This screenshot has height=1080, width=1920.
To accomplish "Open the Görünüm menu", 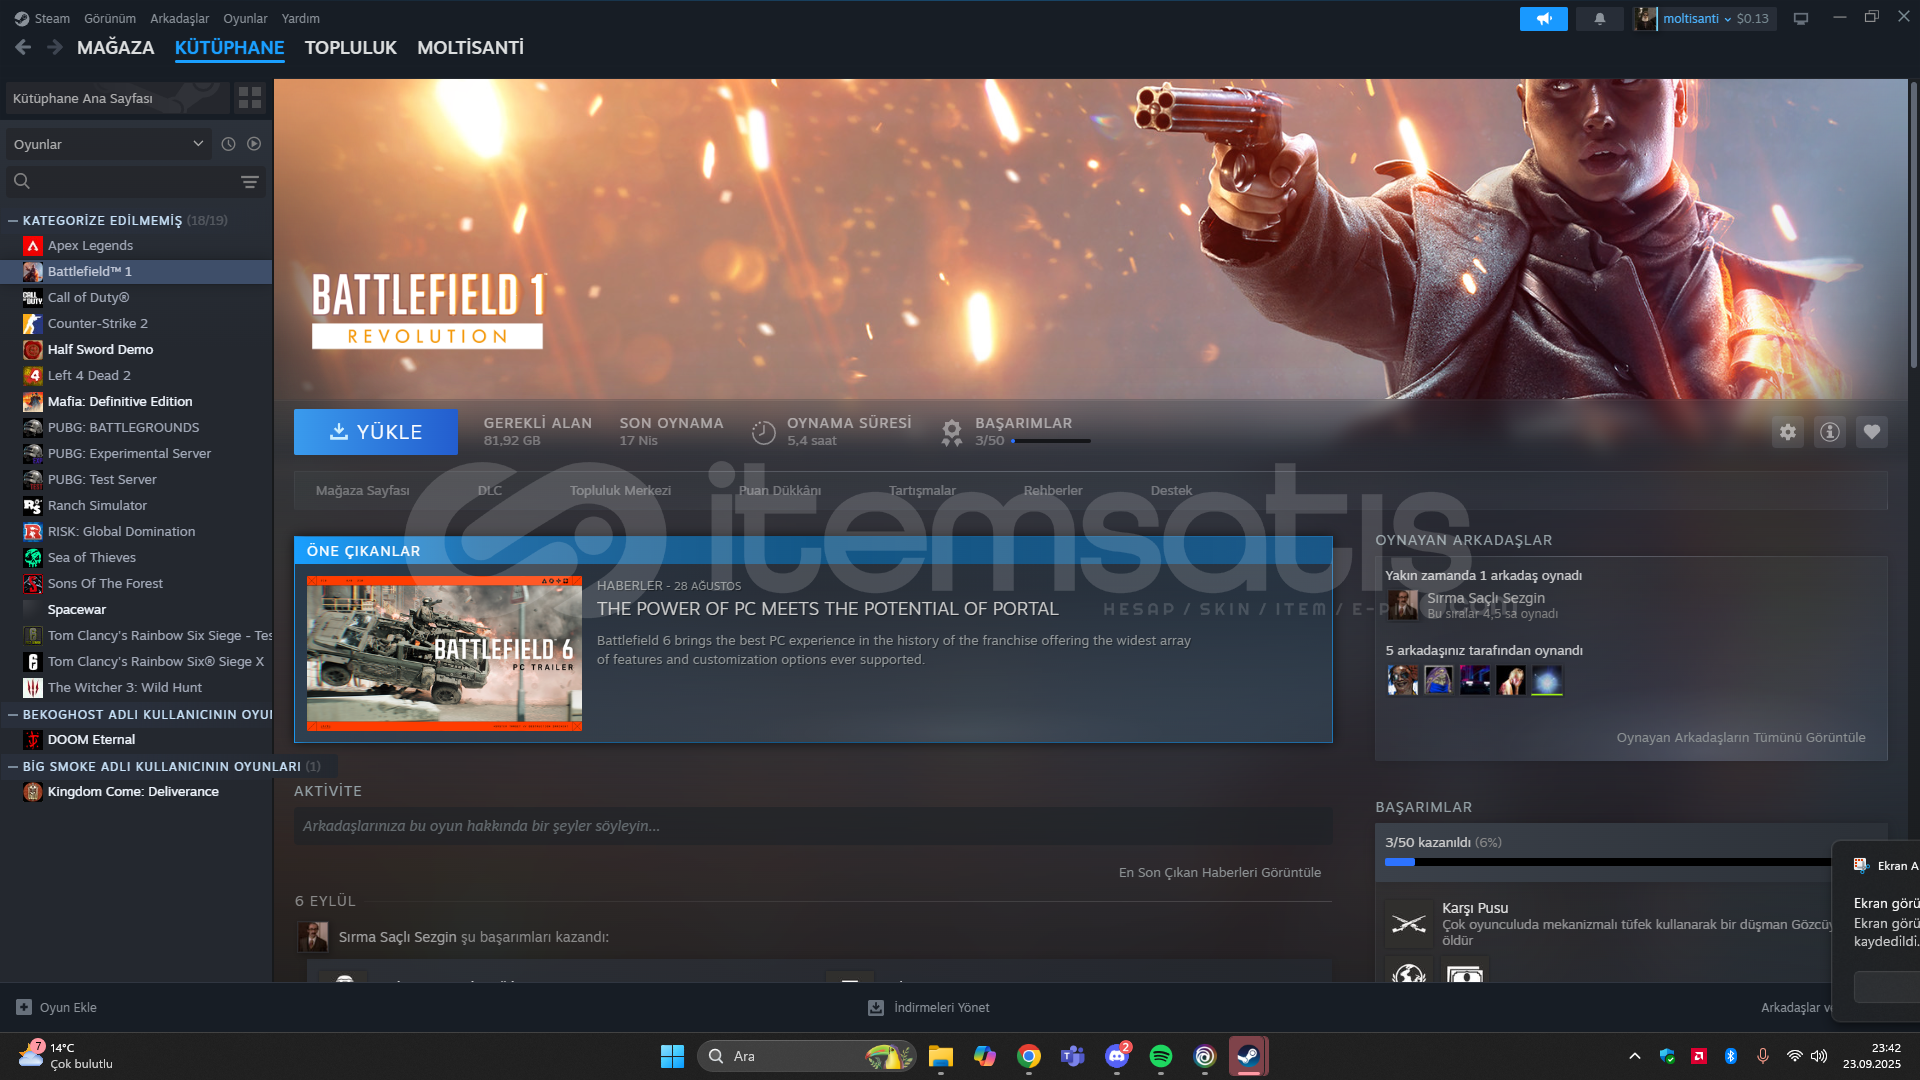I will (x=110, y=18).
